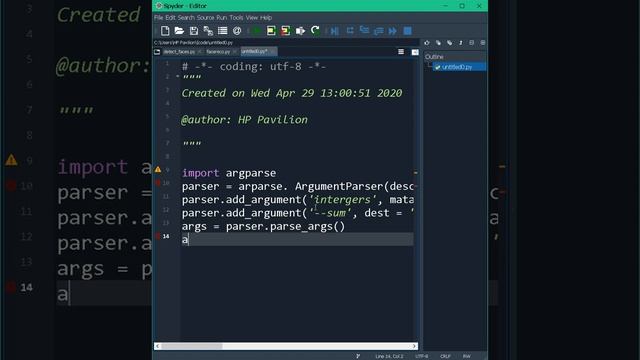Click the Stop debugging square icon
Viewport: 640px width, 360px height.
[407, 31]
